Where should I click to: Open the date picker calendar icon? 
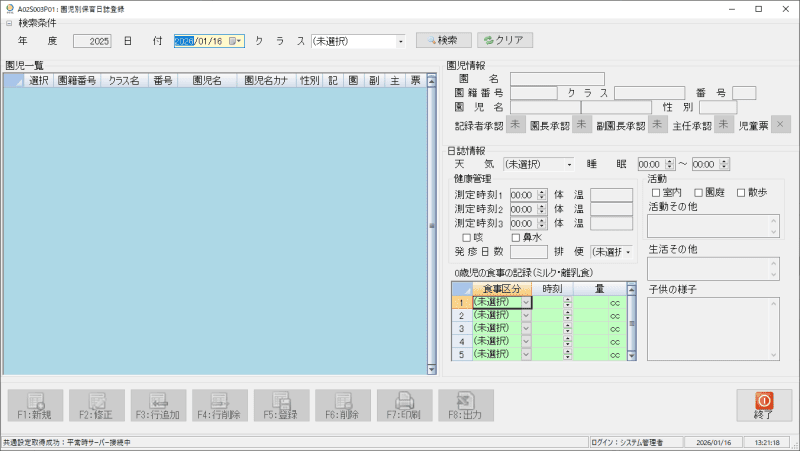pyautogui.click(x=234, y=41)
